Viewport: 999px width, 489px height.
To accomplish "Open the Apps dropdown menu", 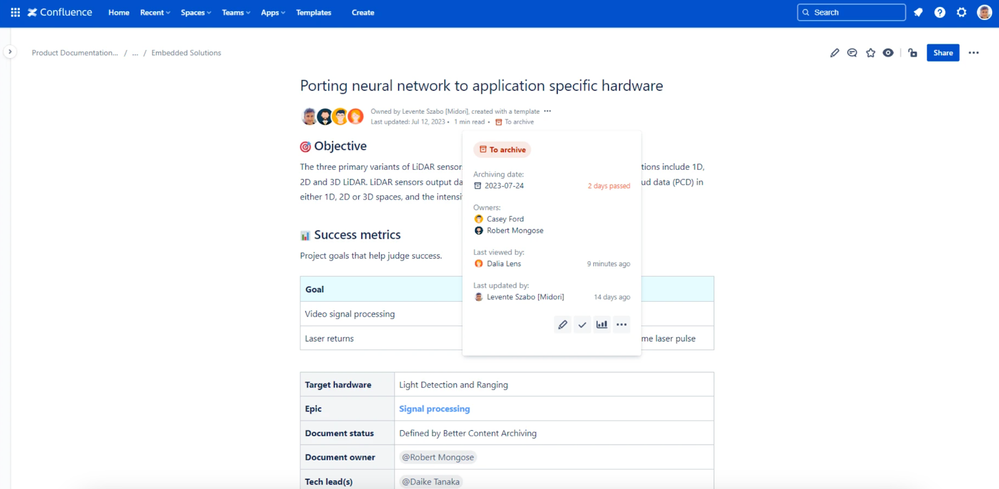I will click(x=273, y=12).
